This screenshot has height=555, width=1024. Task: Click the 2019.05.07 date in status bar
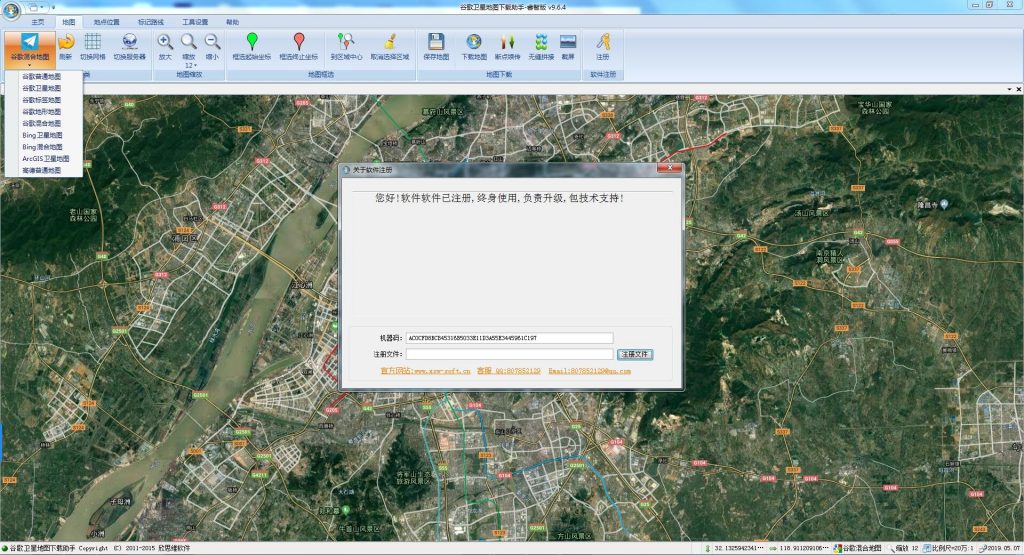pos(999,548)
